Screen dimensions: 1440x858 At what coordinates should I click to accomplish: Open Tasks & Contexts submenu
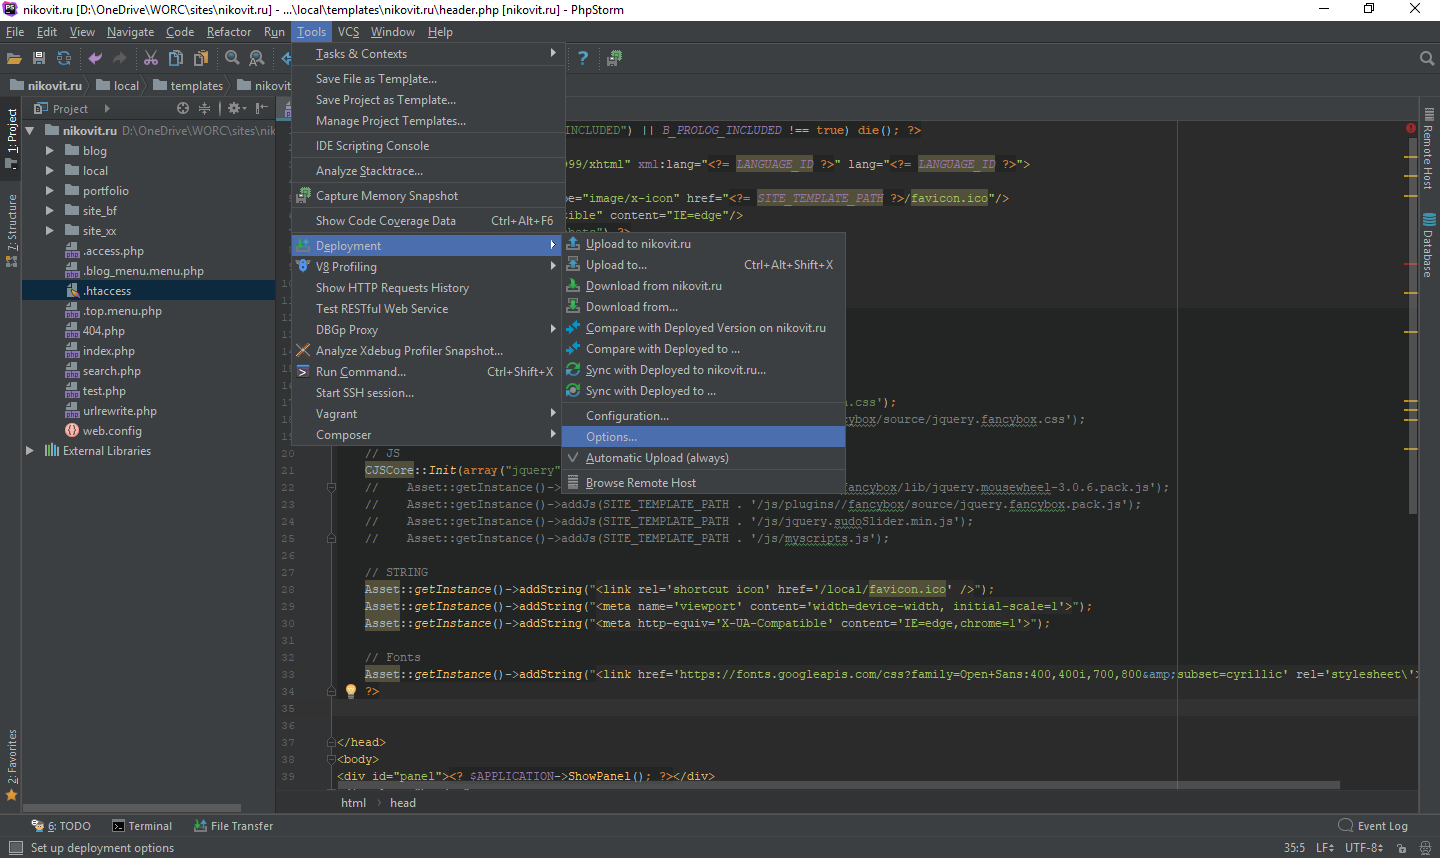[428, 54]
